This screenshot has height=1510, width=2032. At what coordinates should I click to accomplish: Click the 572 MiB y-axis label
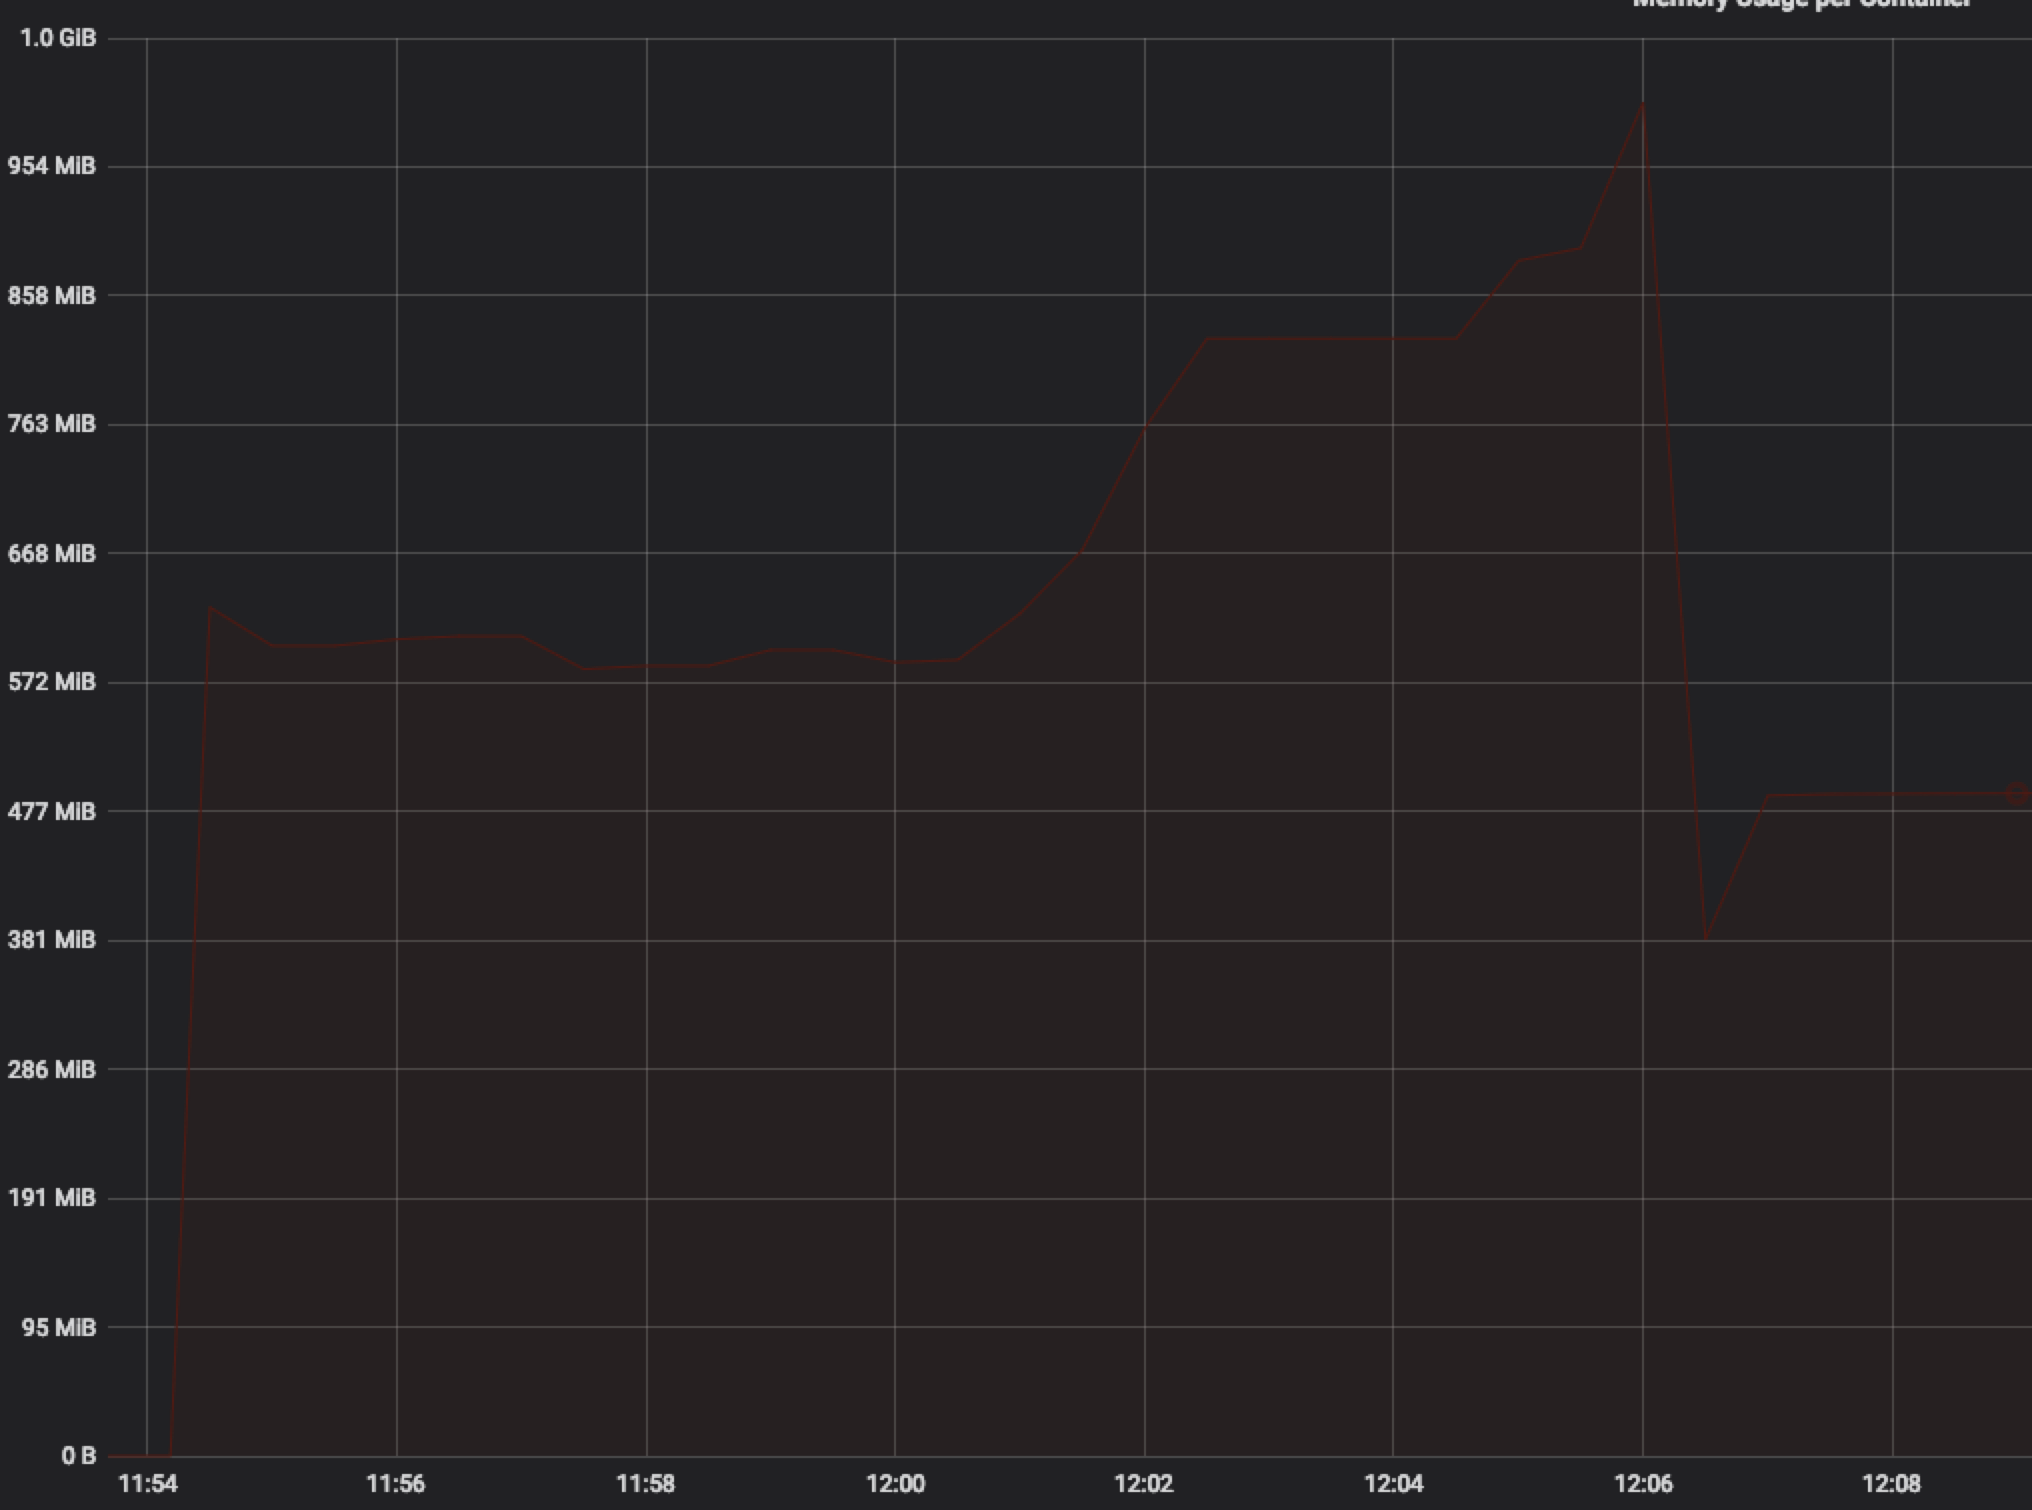click(52, 682)
